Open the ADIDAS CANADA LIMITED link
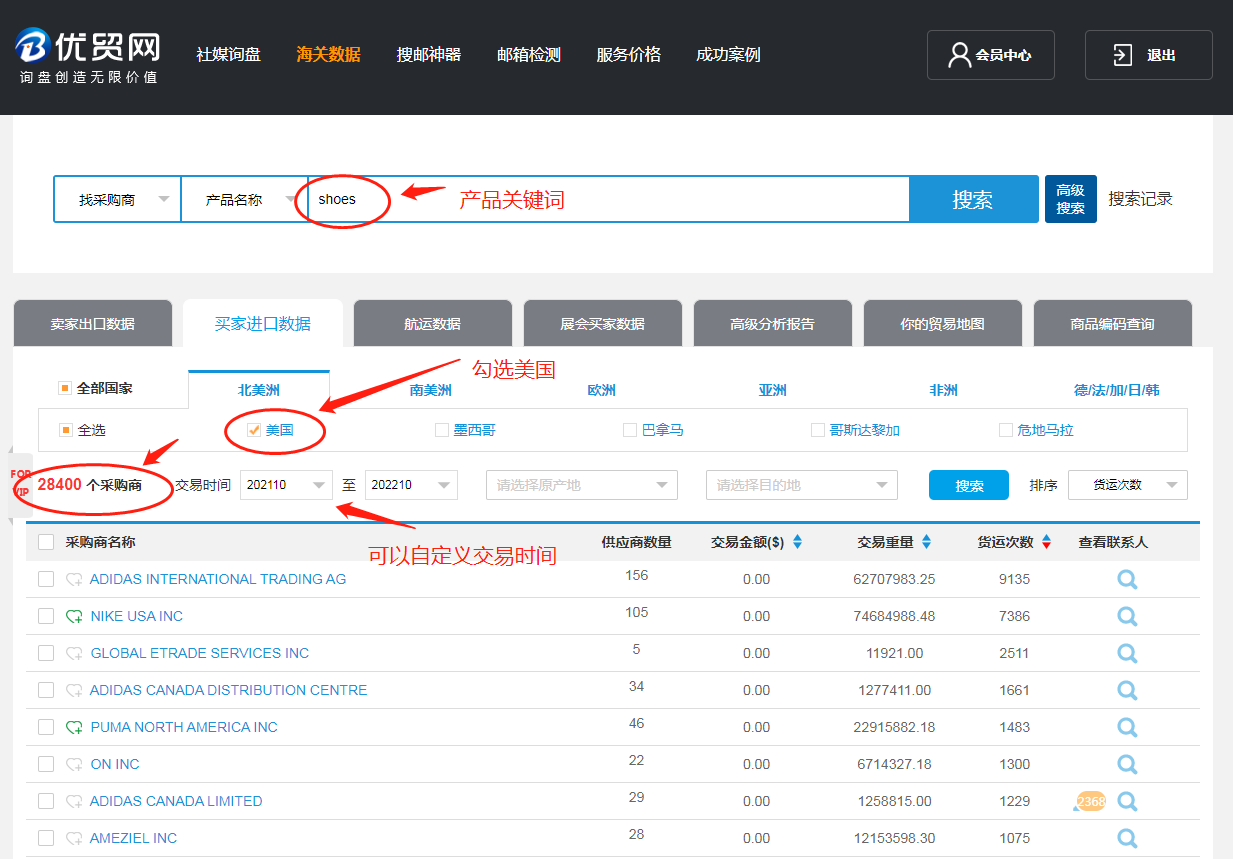 [176, 801]
